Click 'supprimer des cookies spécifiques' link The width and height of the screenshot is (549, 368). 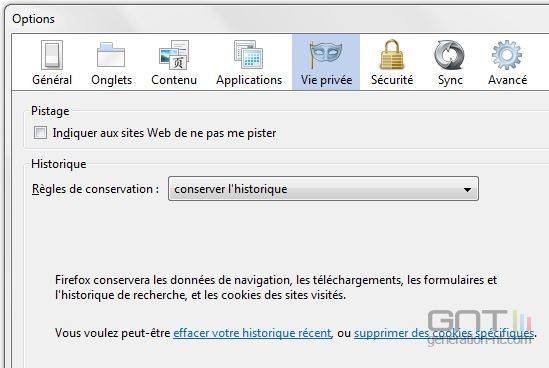coord(444,333)
